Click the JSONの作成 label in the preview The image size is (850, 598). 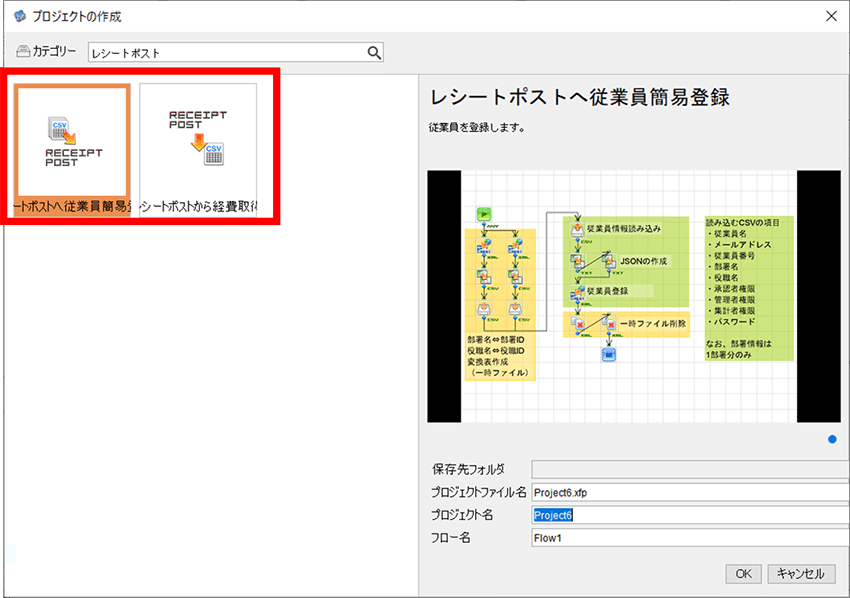[x=643, y=261]
